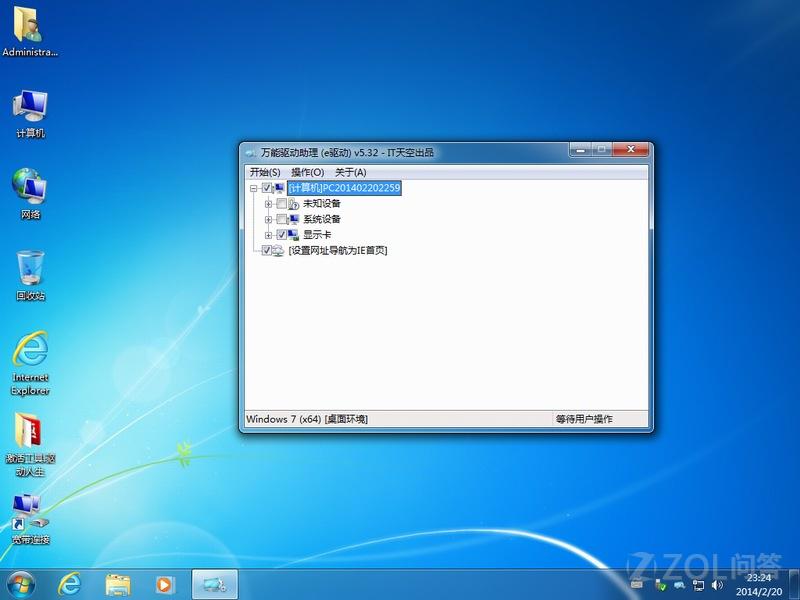Minimize the 万能驱动助理 window
Screen dimensions: 800x600
tap(580, 150)
